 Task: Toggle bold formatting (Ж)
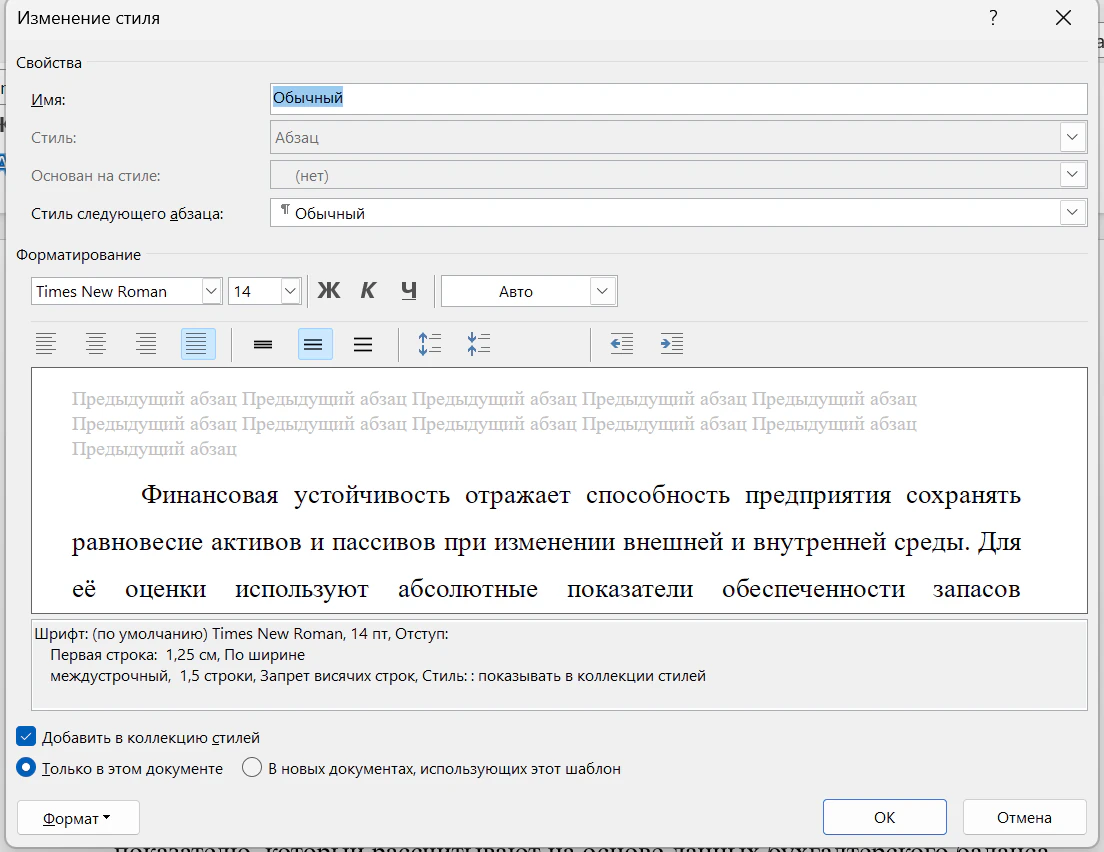328,291
